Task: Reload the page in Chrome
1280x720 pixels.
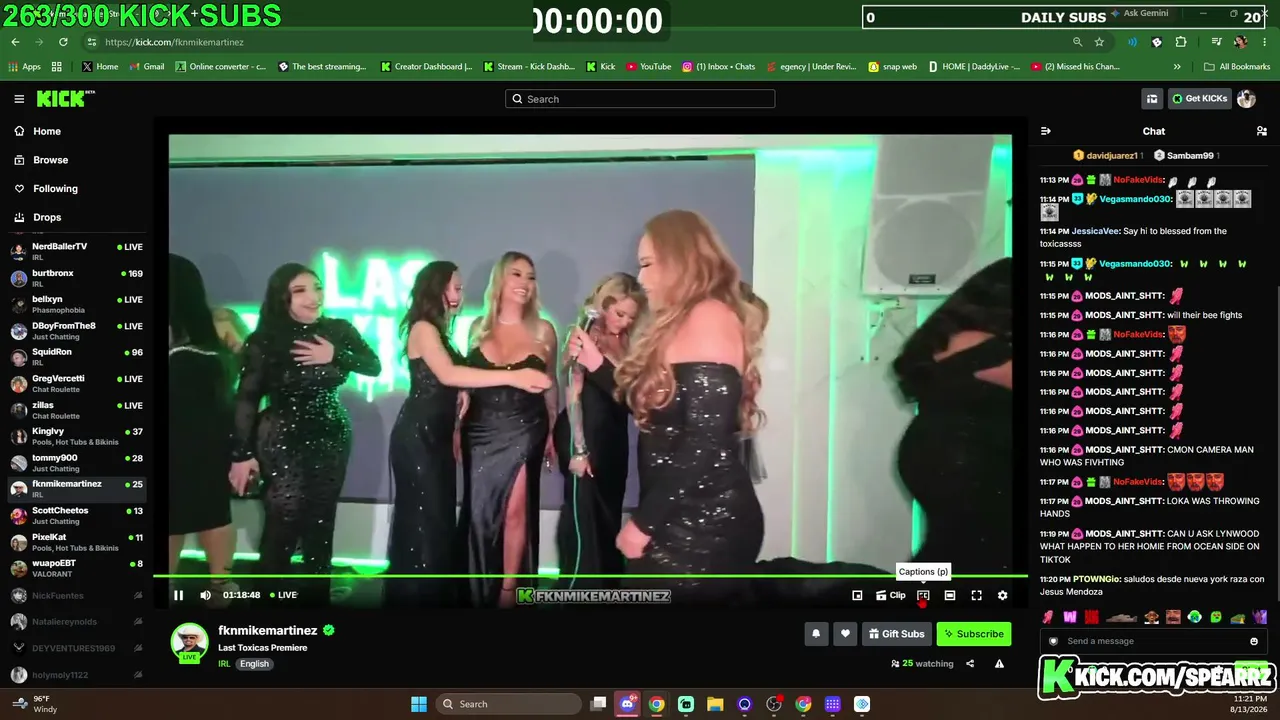Action: coord(63,42)
